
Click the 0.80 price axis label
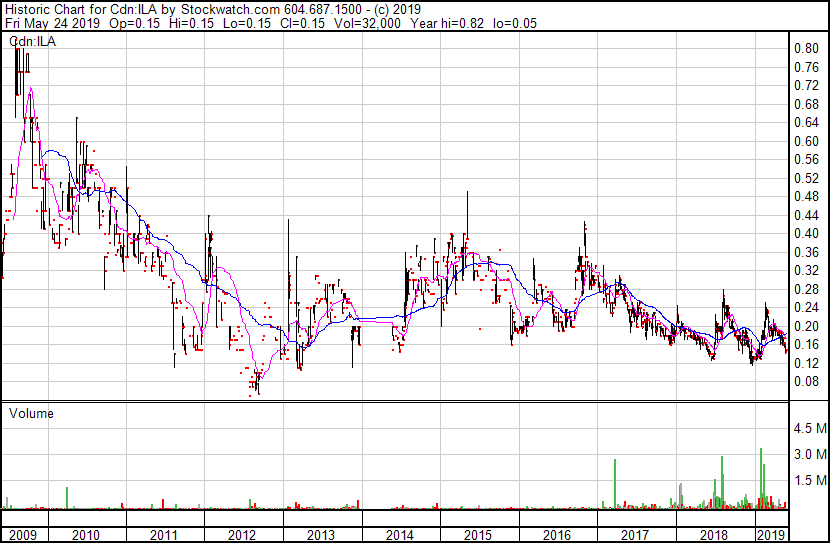tap(806, 48)
